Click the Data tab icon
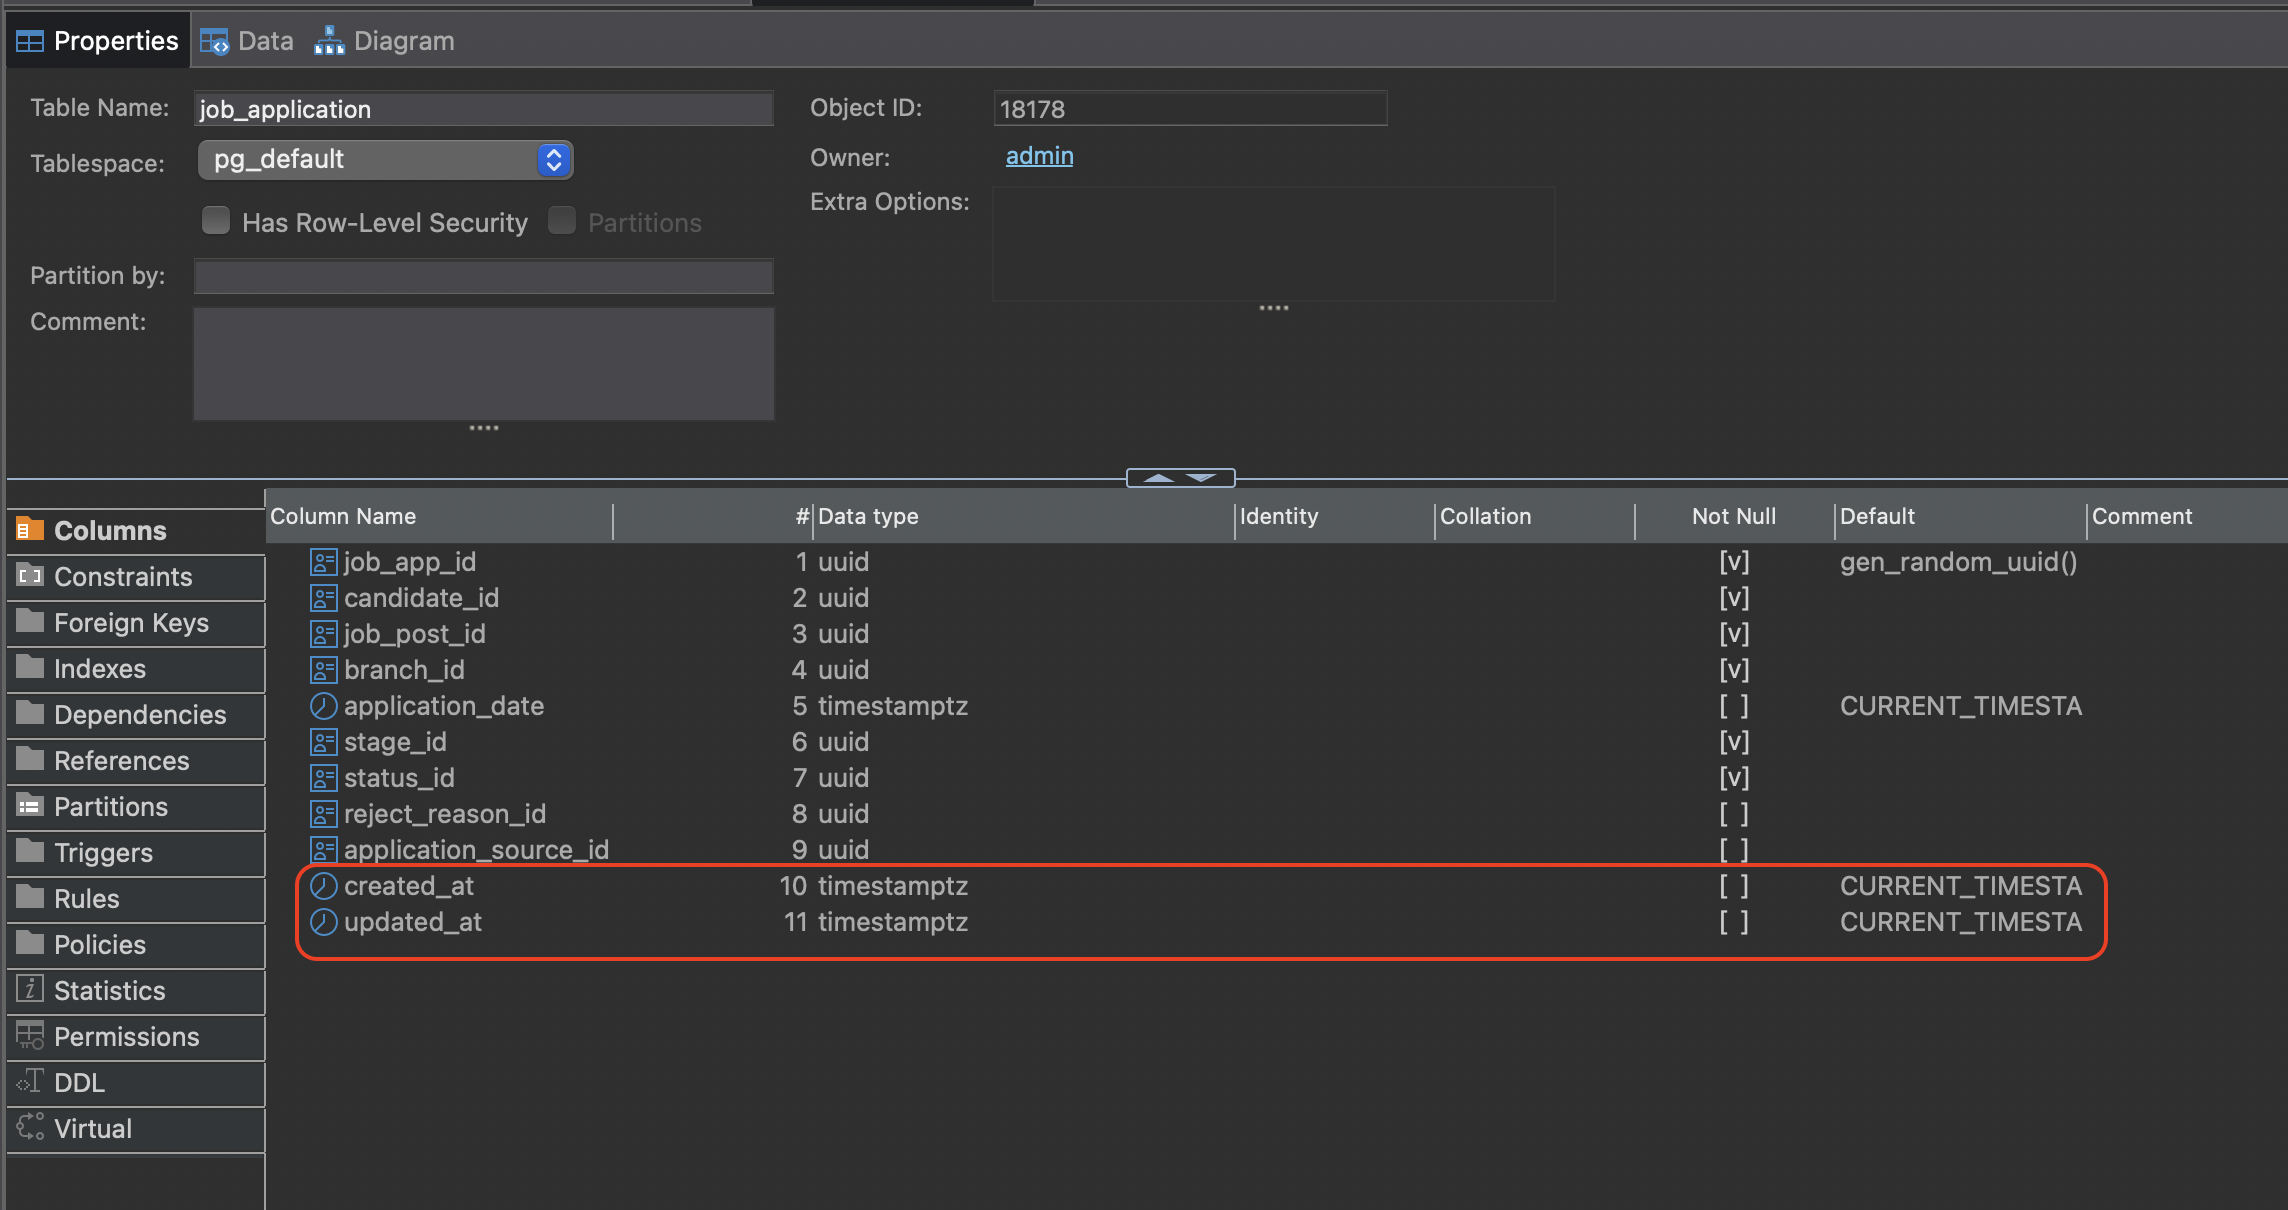Screen dimensions: 2288x1210 tap(214, 41)
